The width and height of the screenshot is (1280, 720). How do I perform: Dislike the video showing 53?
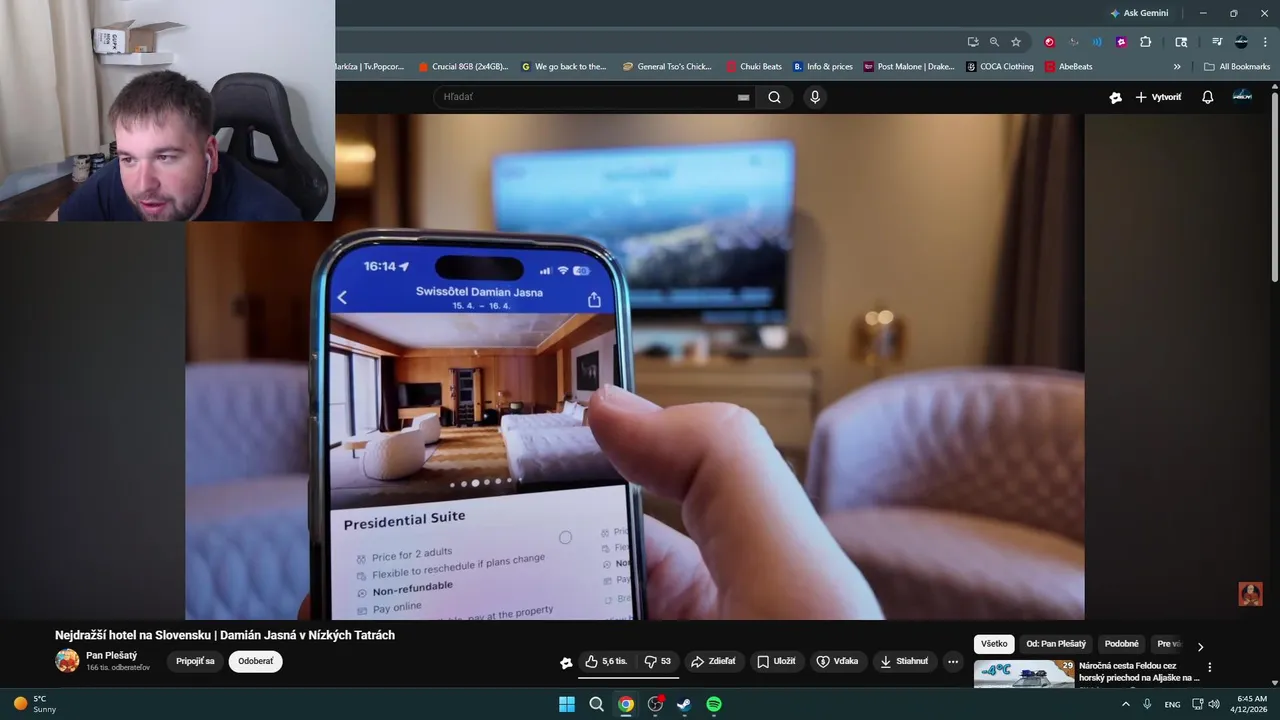pyautogui.click(x=657, y=661)
